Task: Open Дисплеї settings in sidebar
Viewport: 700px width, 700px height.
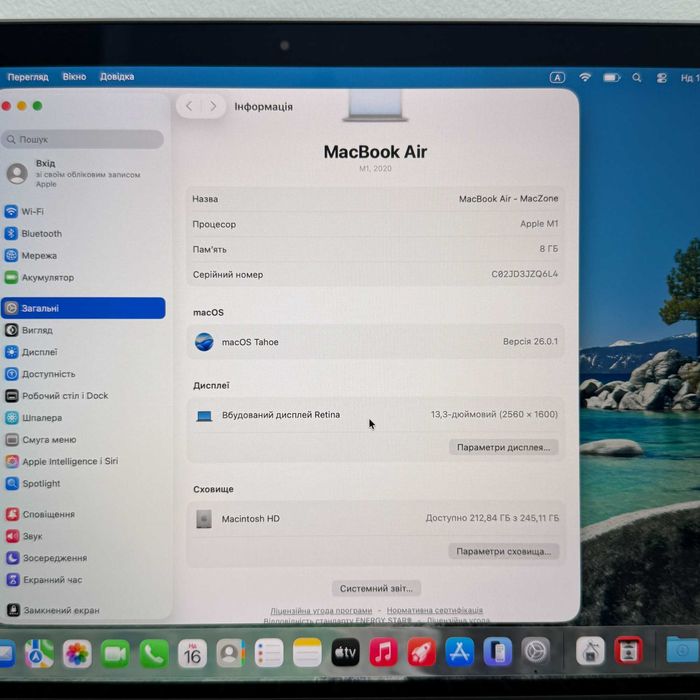Action: [83, 352]
